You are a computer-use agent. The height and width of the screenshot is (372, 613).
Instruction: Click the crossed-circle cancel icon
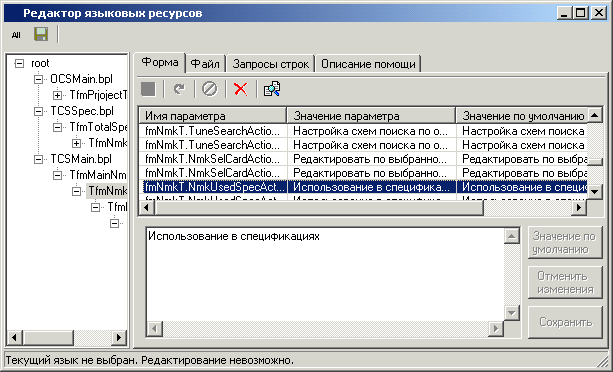point(210,89)
